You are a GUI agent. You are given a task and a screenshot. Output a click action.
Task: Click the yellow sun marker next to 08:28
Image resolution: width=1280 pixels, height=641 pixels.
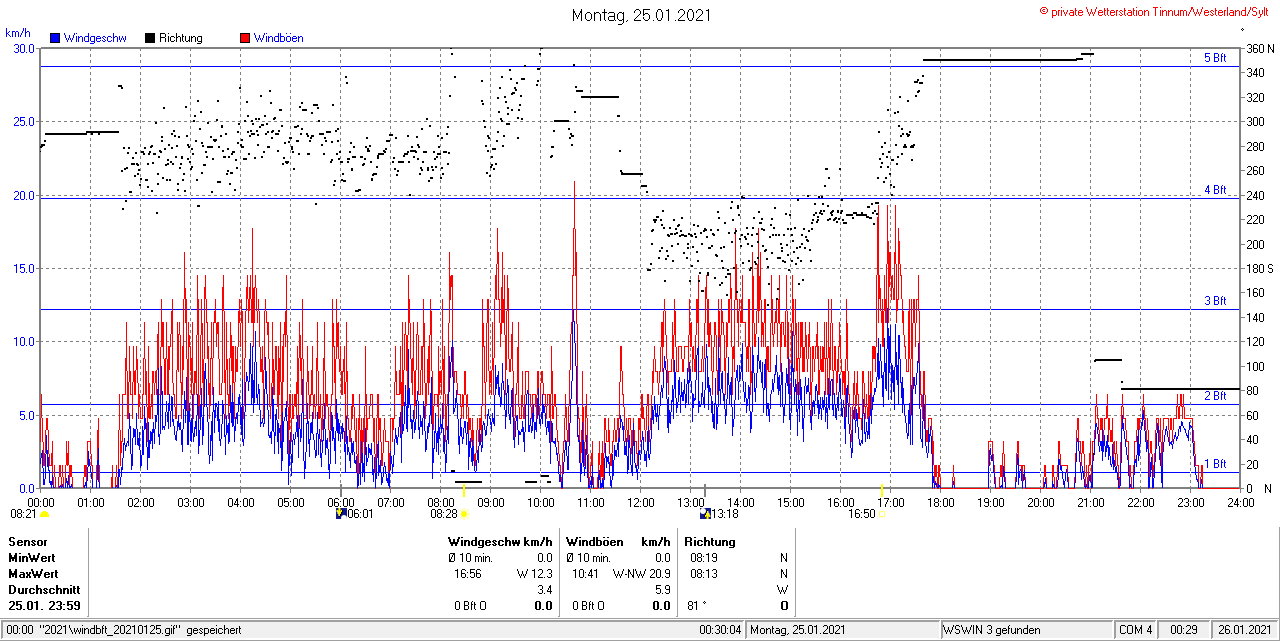(x=465, y=514)
